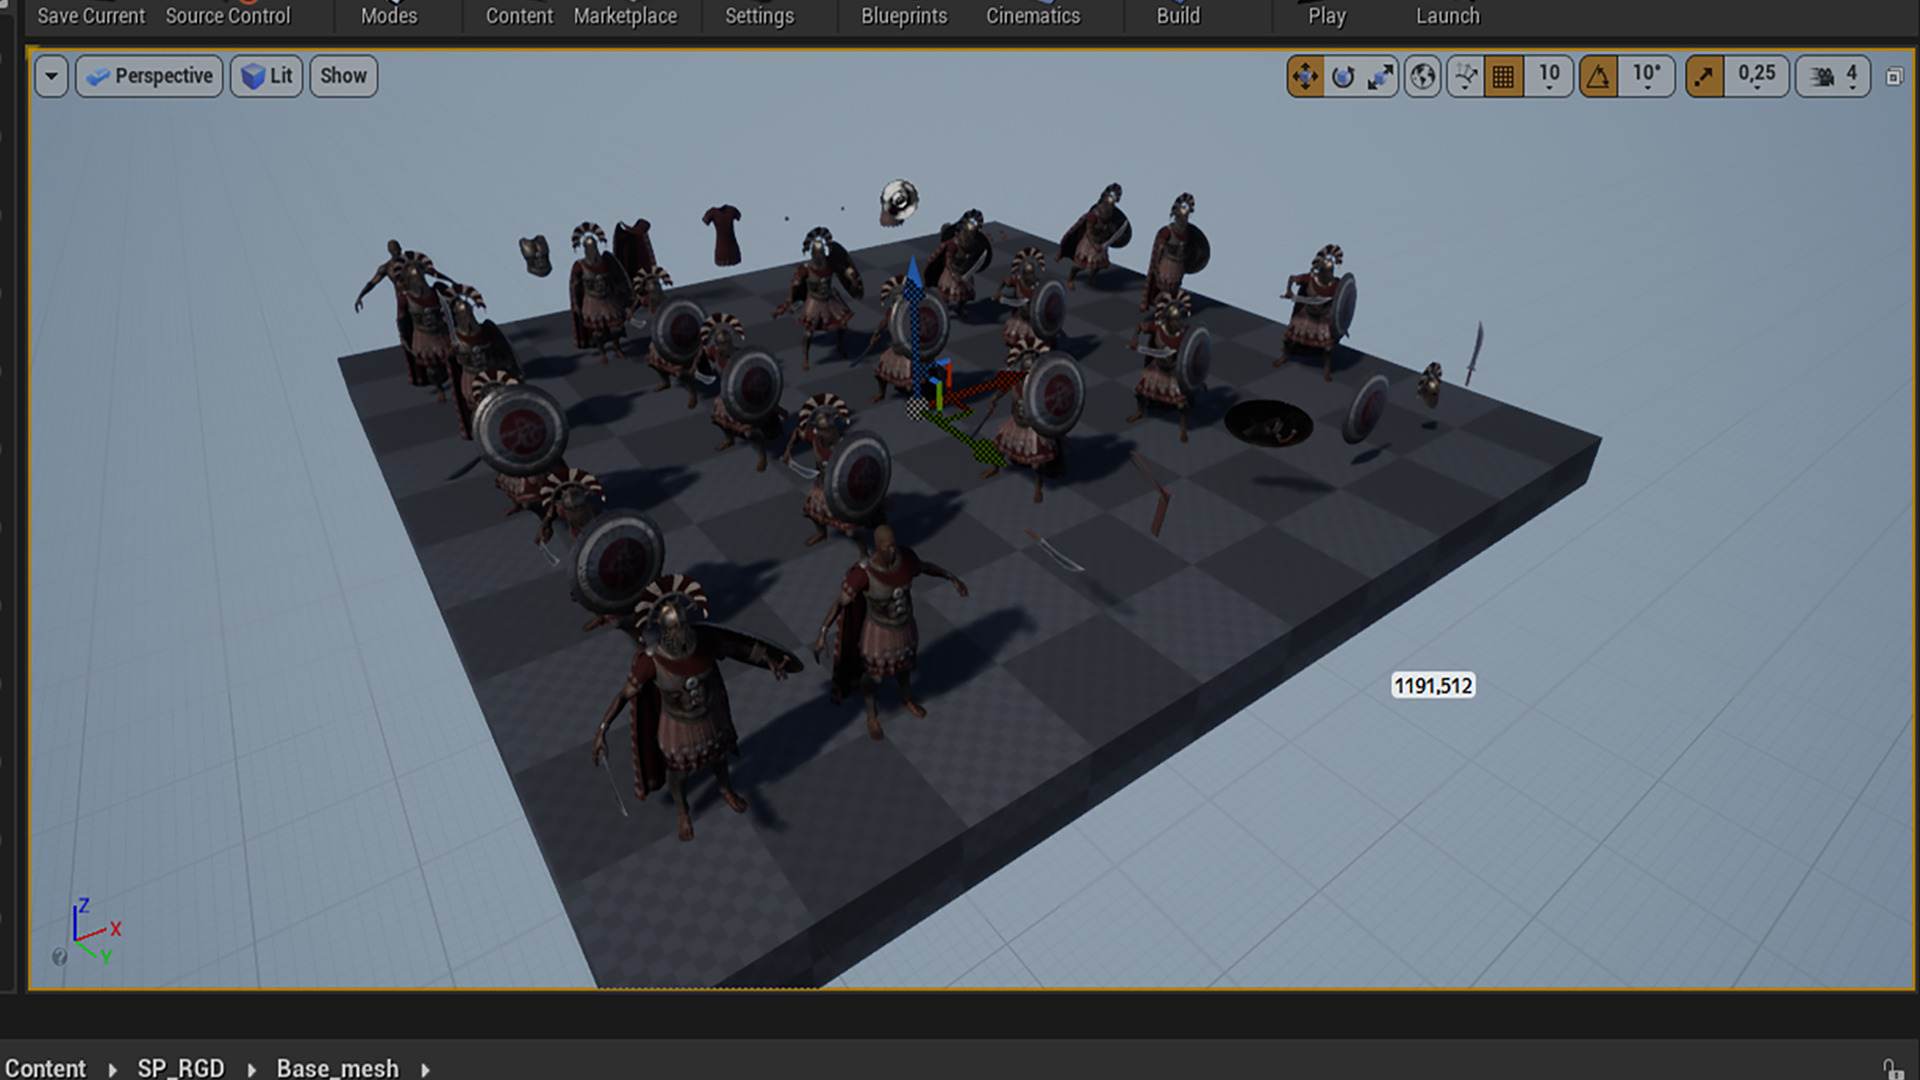The image size is (1920, 1080).
Task: Open the grid snap size 10 dropdown
Action: pyautogui.click(x=1549, y=76)
